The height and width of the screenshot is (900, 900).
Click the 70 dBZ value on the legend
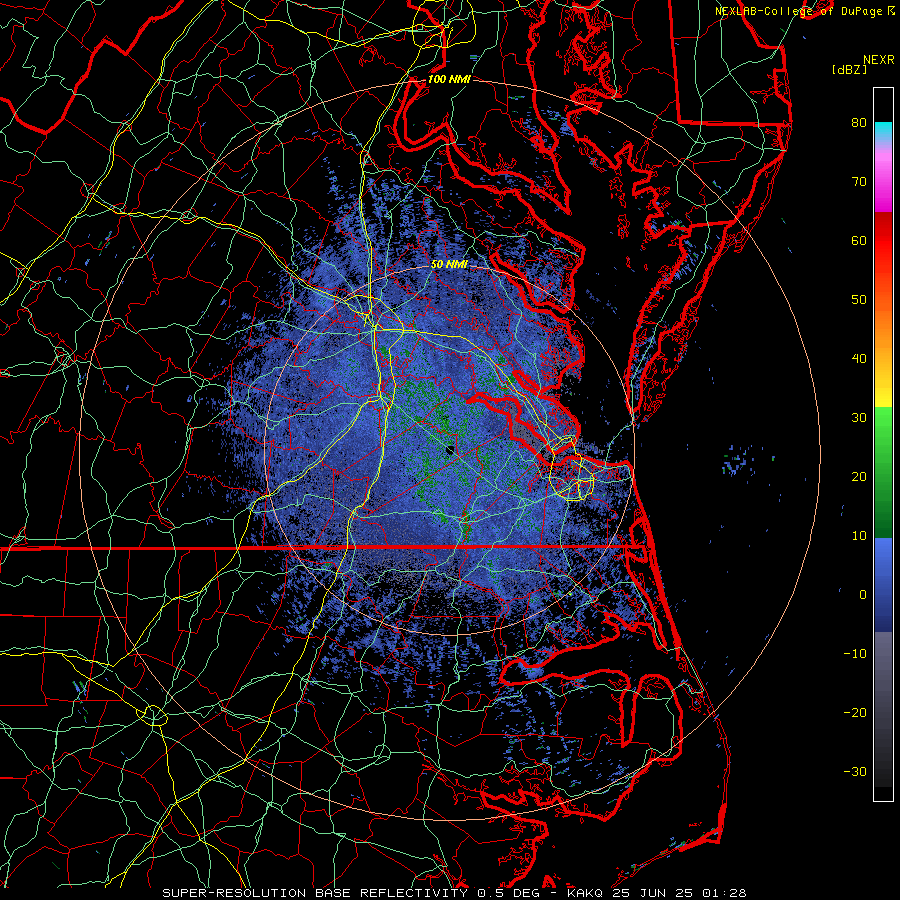tap(859, 181)
